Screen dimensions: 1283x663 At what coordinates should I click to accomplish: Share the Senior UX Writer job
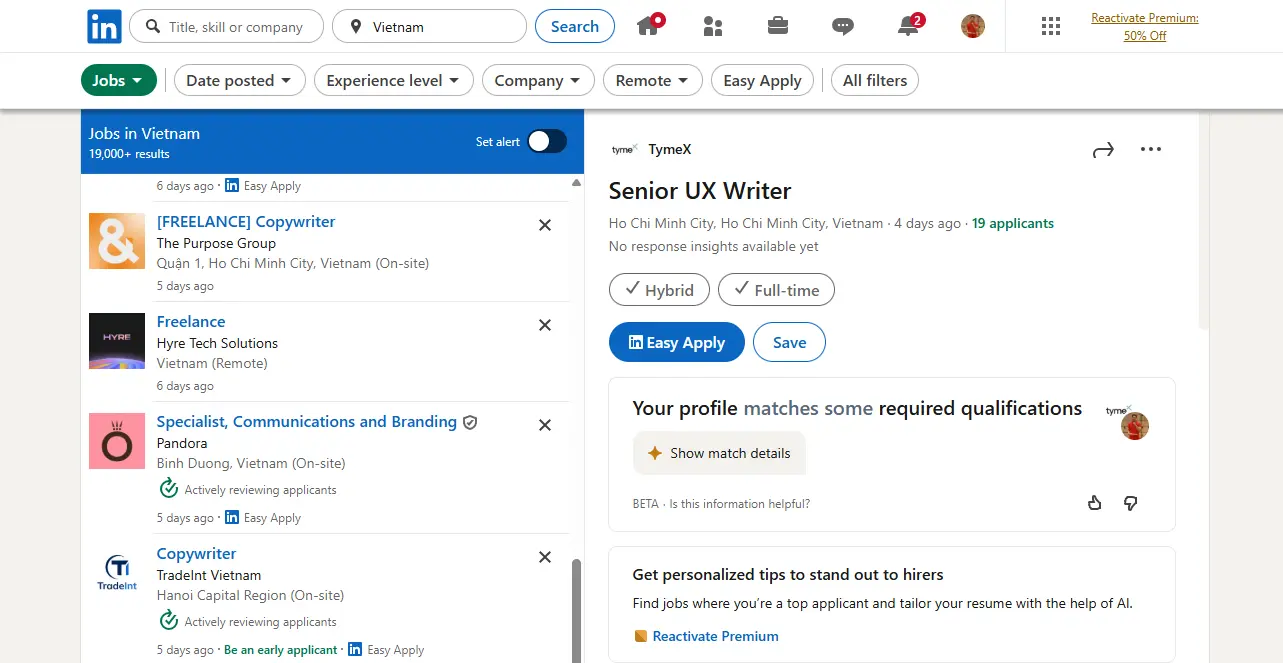pyautogui.click(x=1103, y=150)
